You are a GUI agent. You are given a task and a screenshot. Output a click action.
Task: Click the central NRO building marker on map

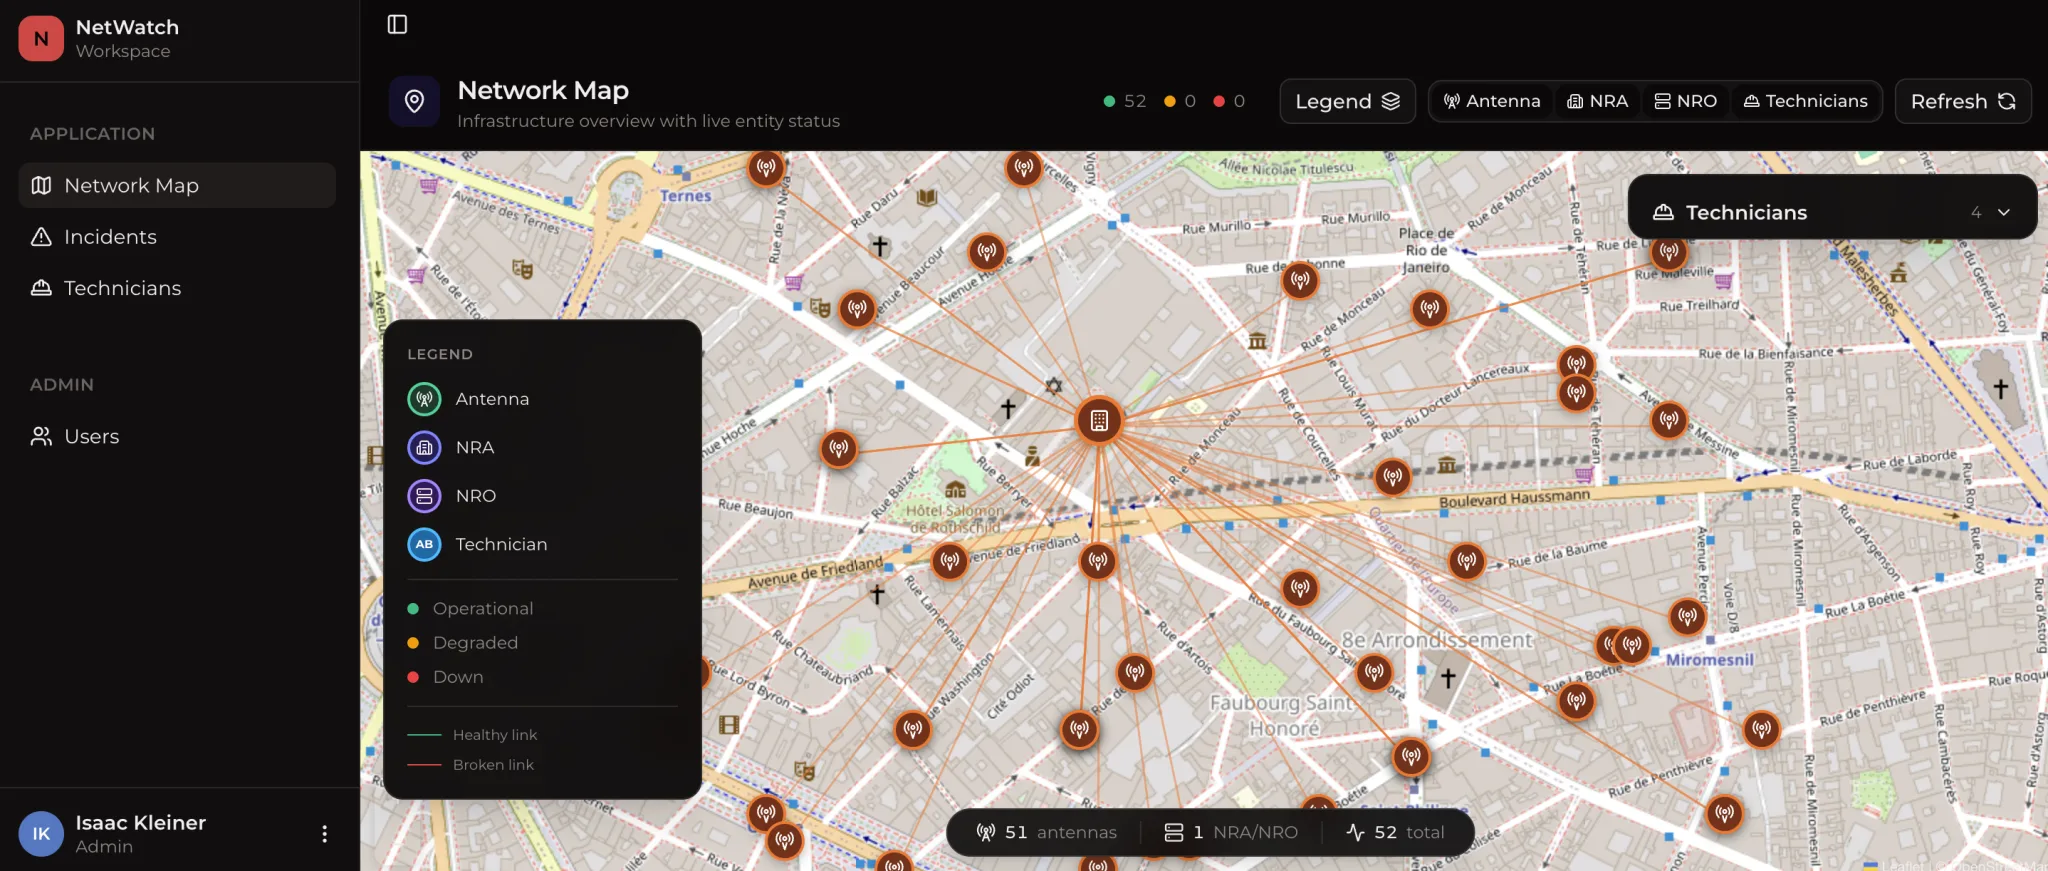tap(1099, 421)
